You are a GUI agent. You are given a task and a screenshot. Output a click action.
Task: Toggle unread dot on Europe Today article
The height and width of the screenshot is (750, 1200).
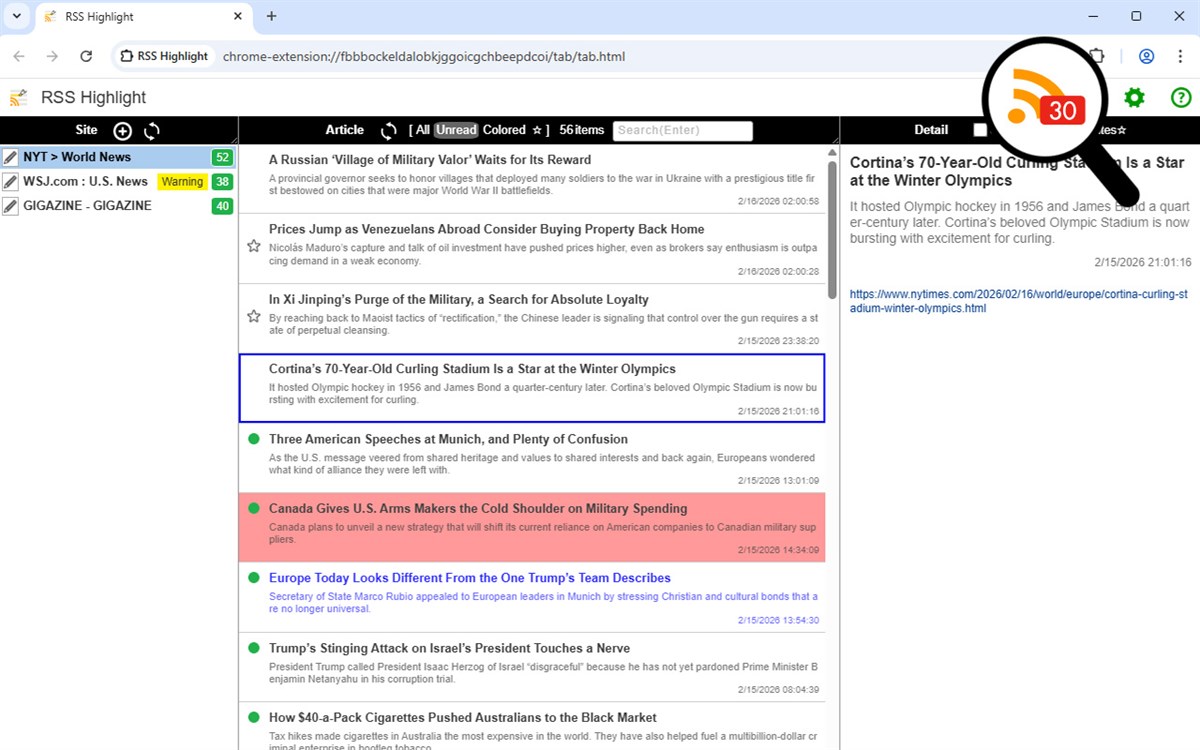253,578
